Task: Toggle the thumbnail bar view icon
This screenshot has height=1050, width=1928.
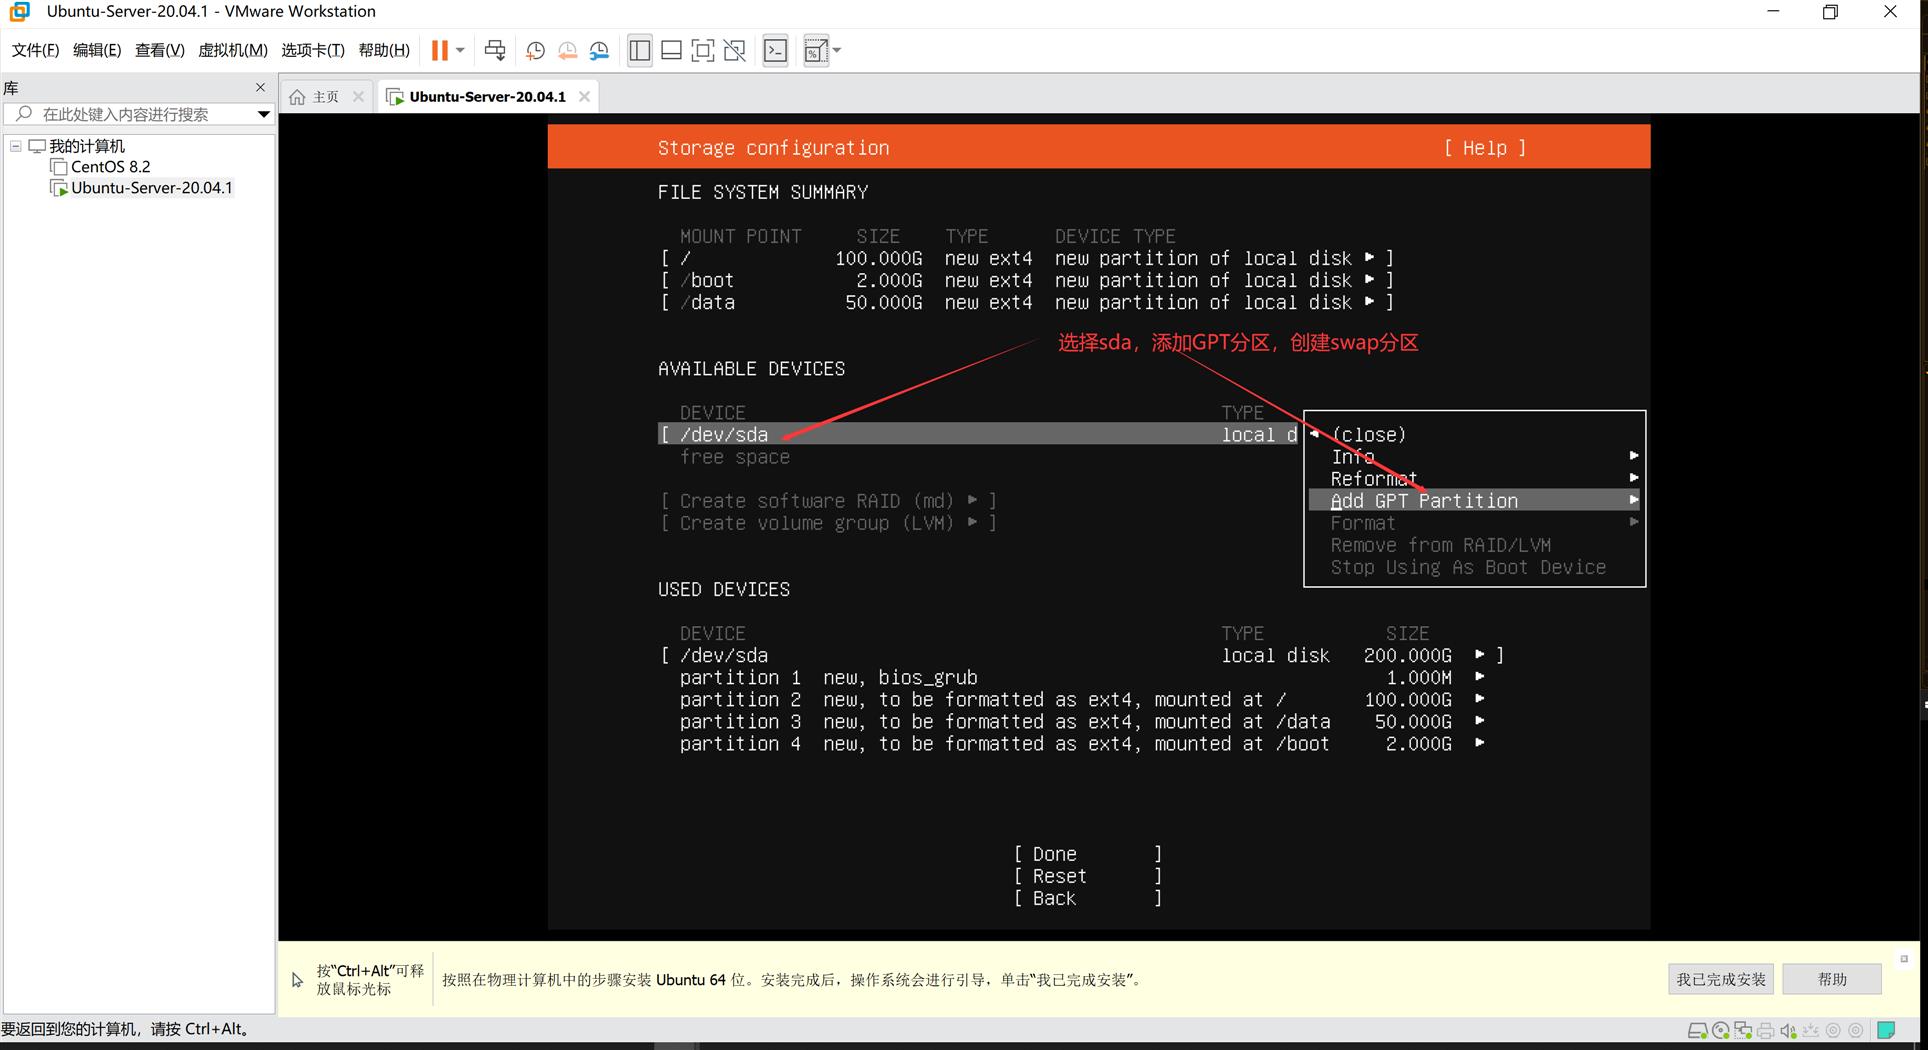Action: [672, 50]
